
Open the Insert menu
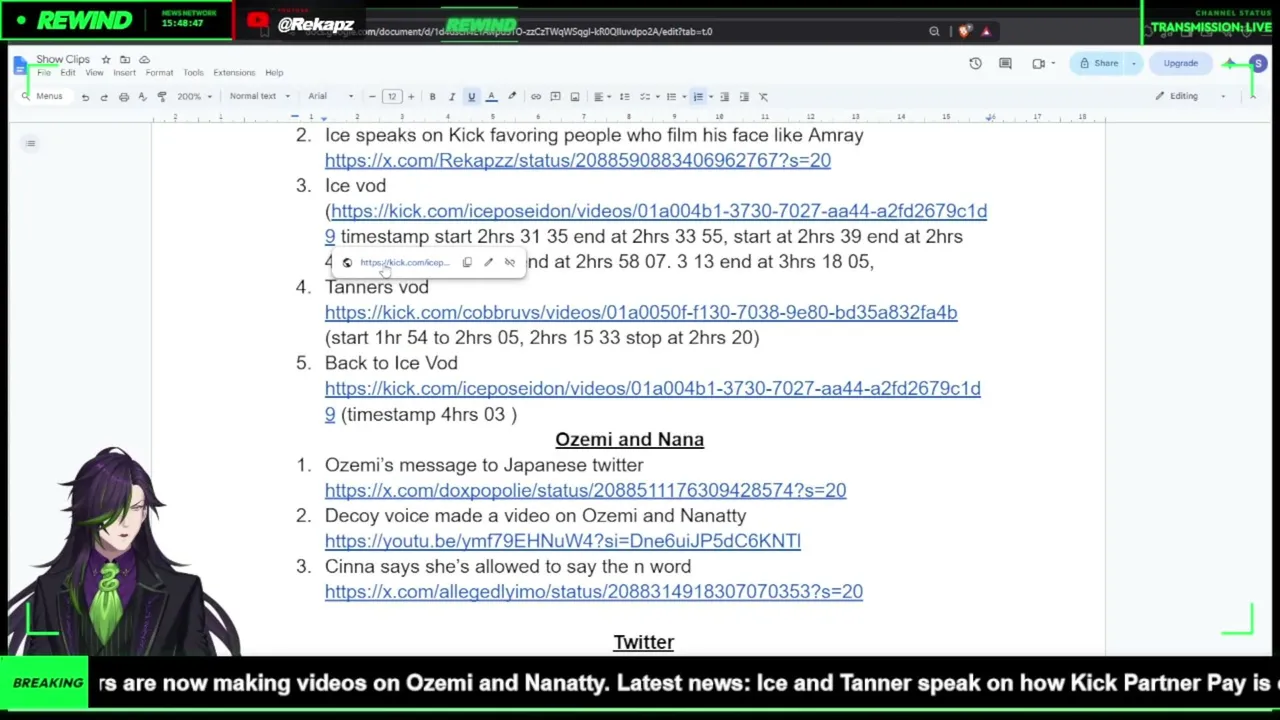124,73
